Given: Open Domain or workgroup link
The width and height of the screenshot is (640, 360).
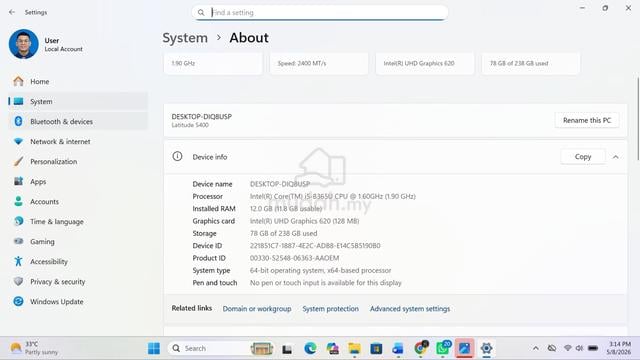Looking at the screenshot, I should click(257, 309).
